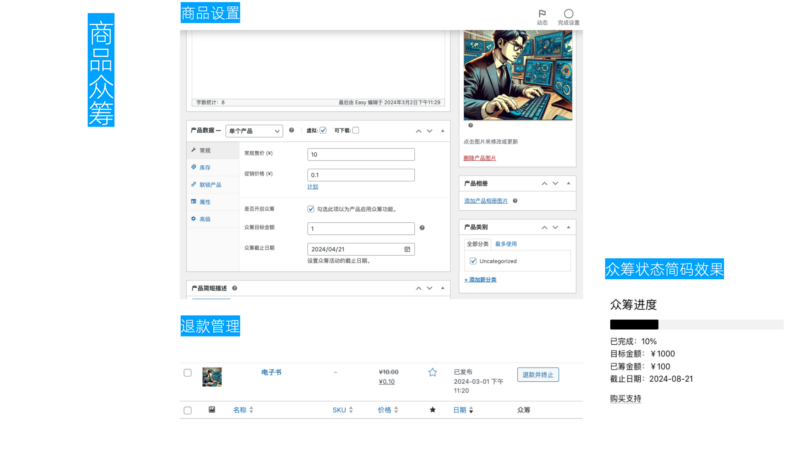Select the 常规 general tab

(213, 151)
